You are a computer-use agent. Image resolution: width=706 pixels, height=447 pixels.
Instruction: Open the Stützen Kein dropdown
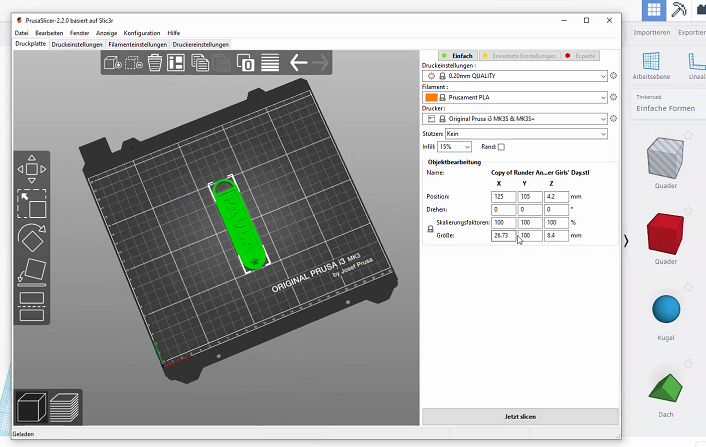coord(526,134)
